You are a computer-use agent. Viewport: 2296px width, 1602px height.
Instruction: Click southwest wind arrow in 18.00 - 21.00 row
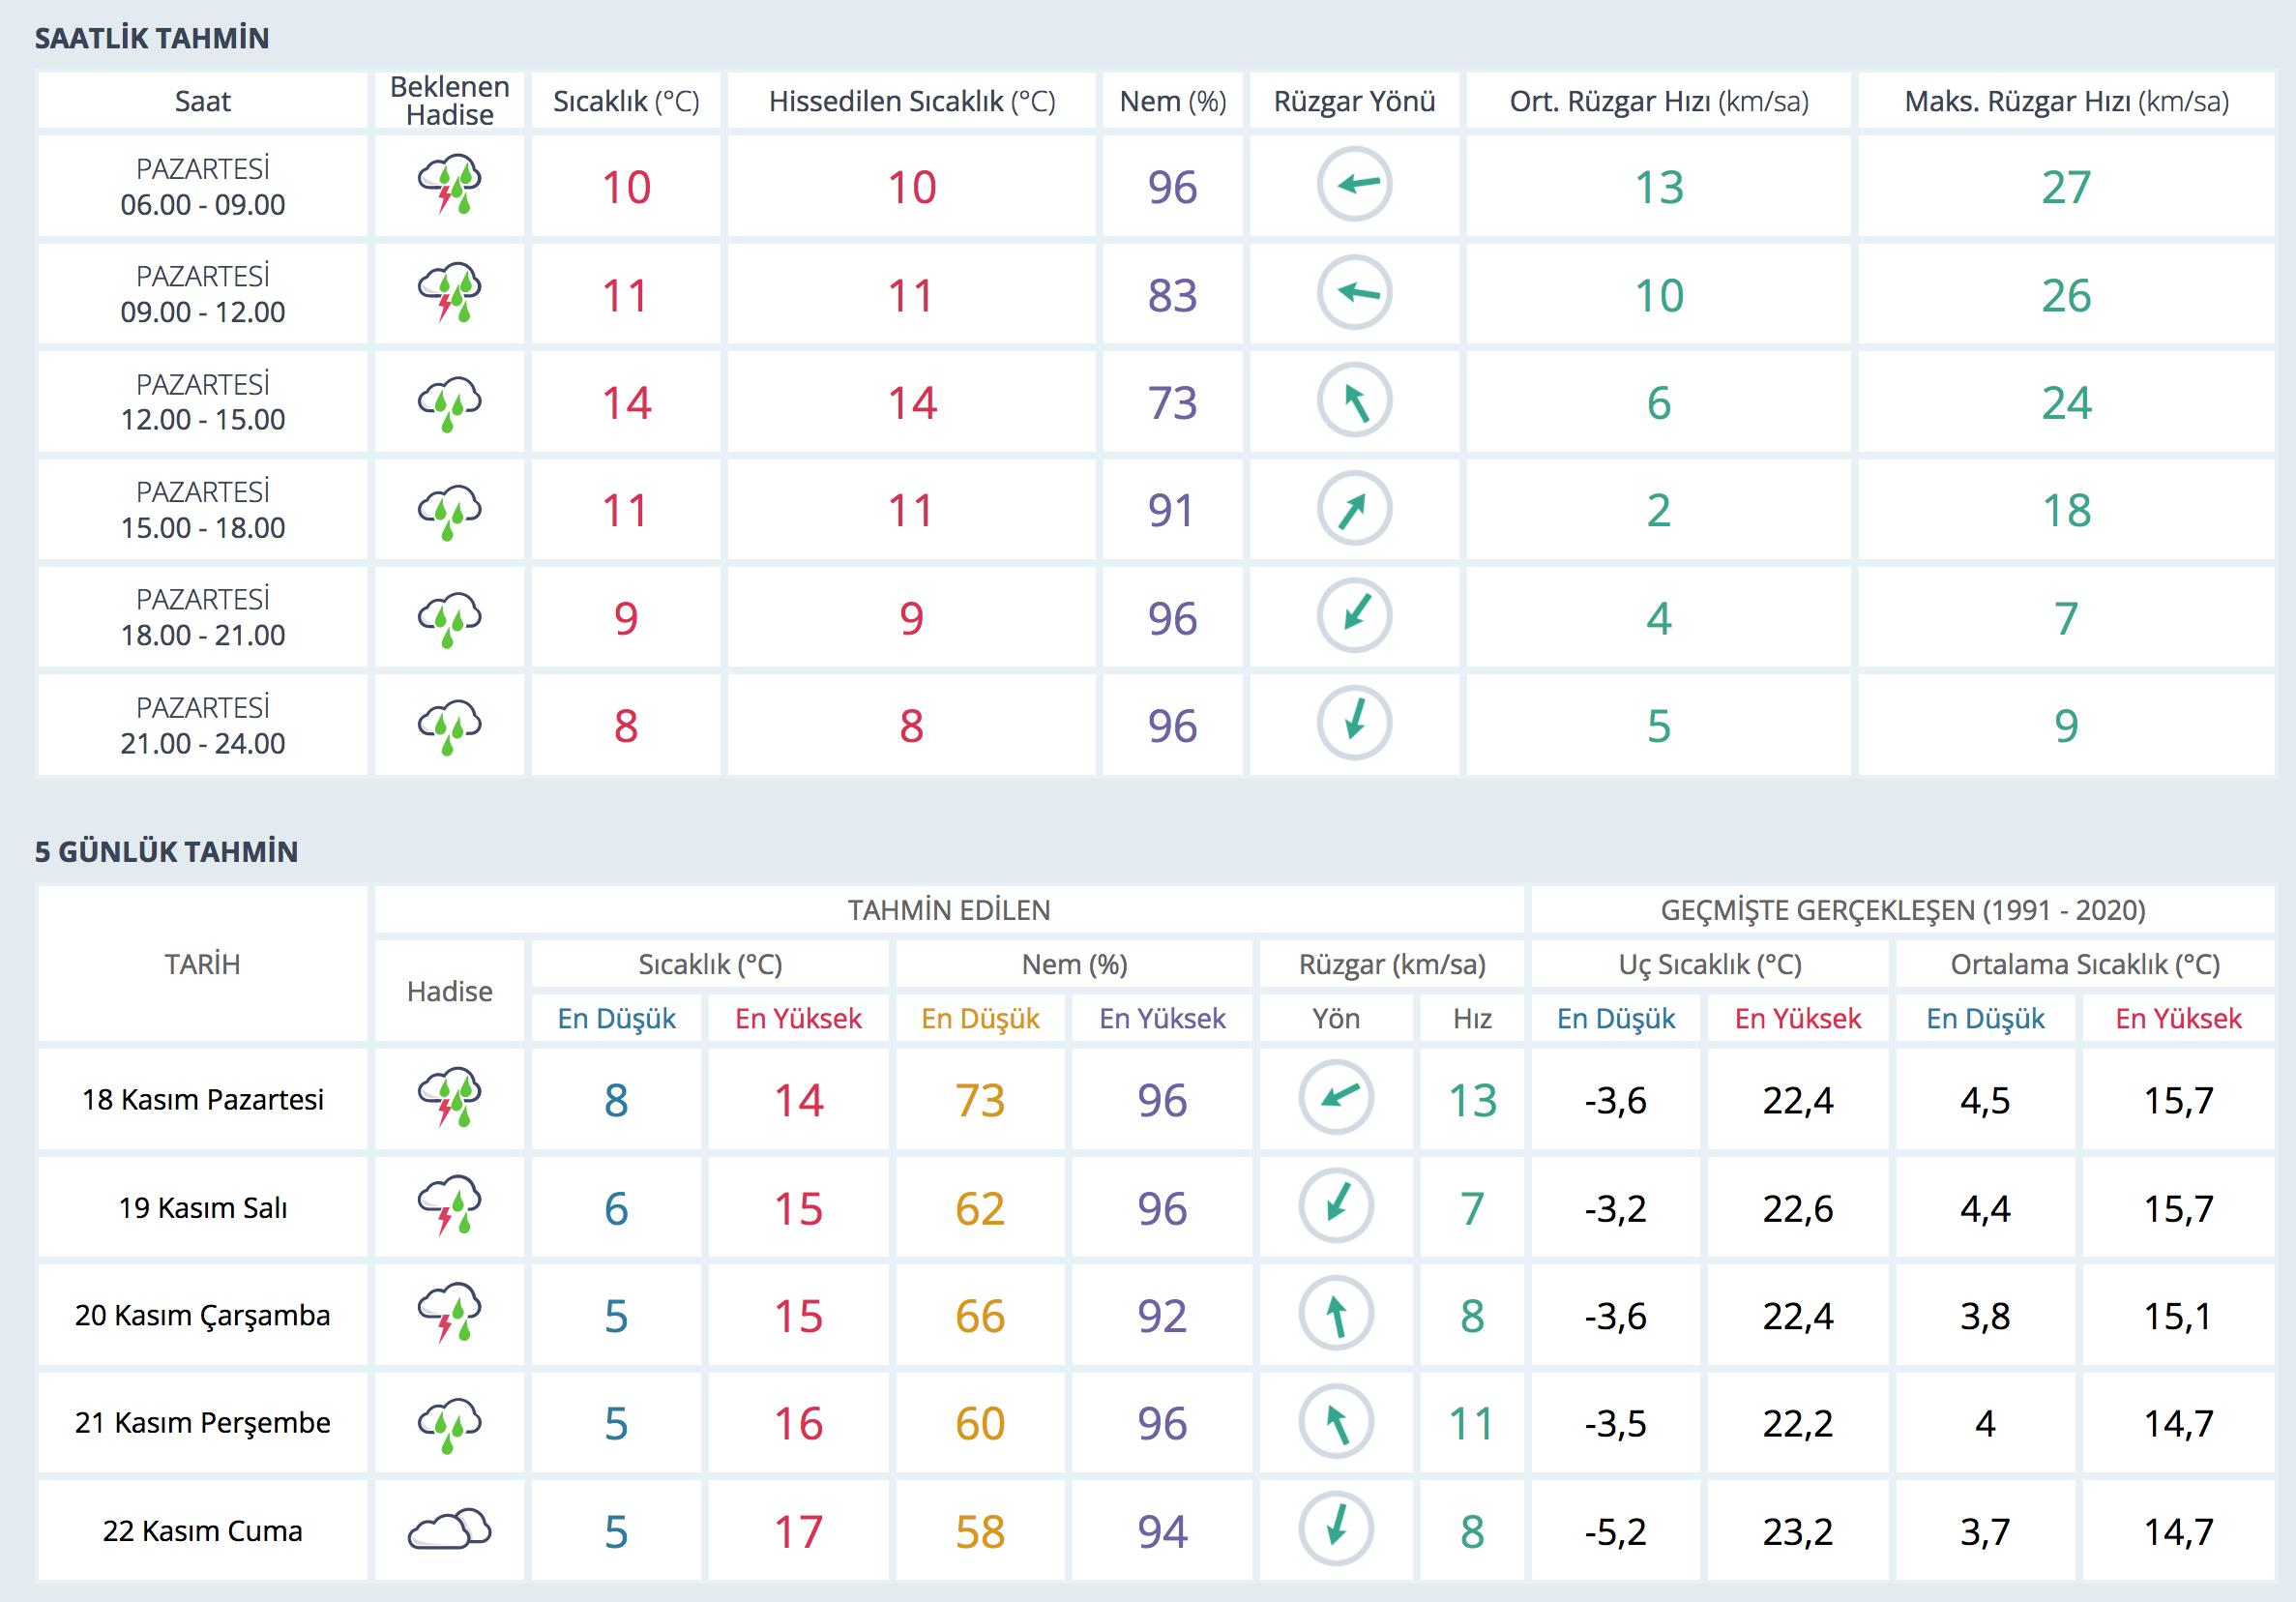tap(1354, 616)
